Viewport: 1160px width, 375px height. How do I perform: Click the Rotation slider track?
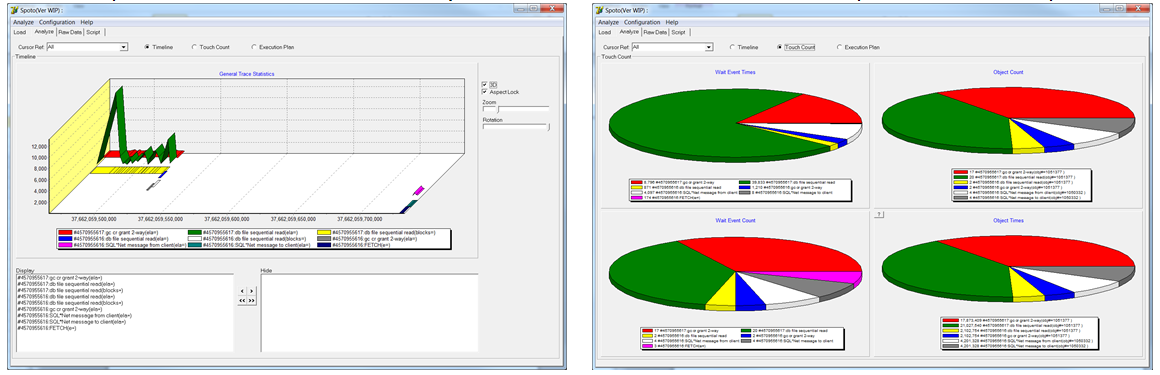tap(516, 126)
